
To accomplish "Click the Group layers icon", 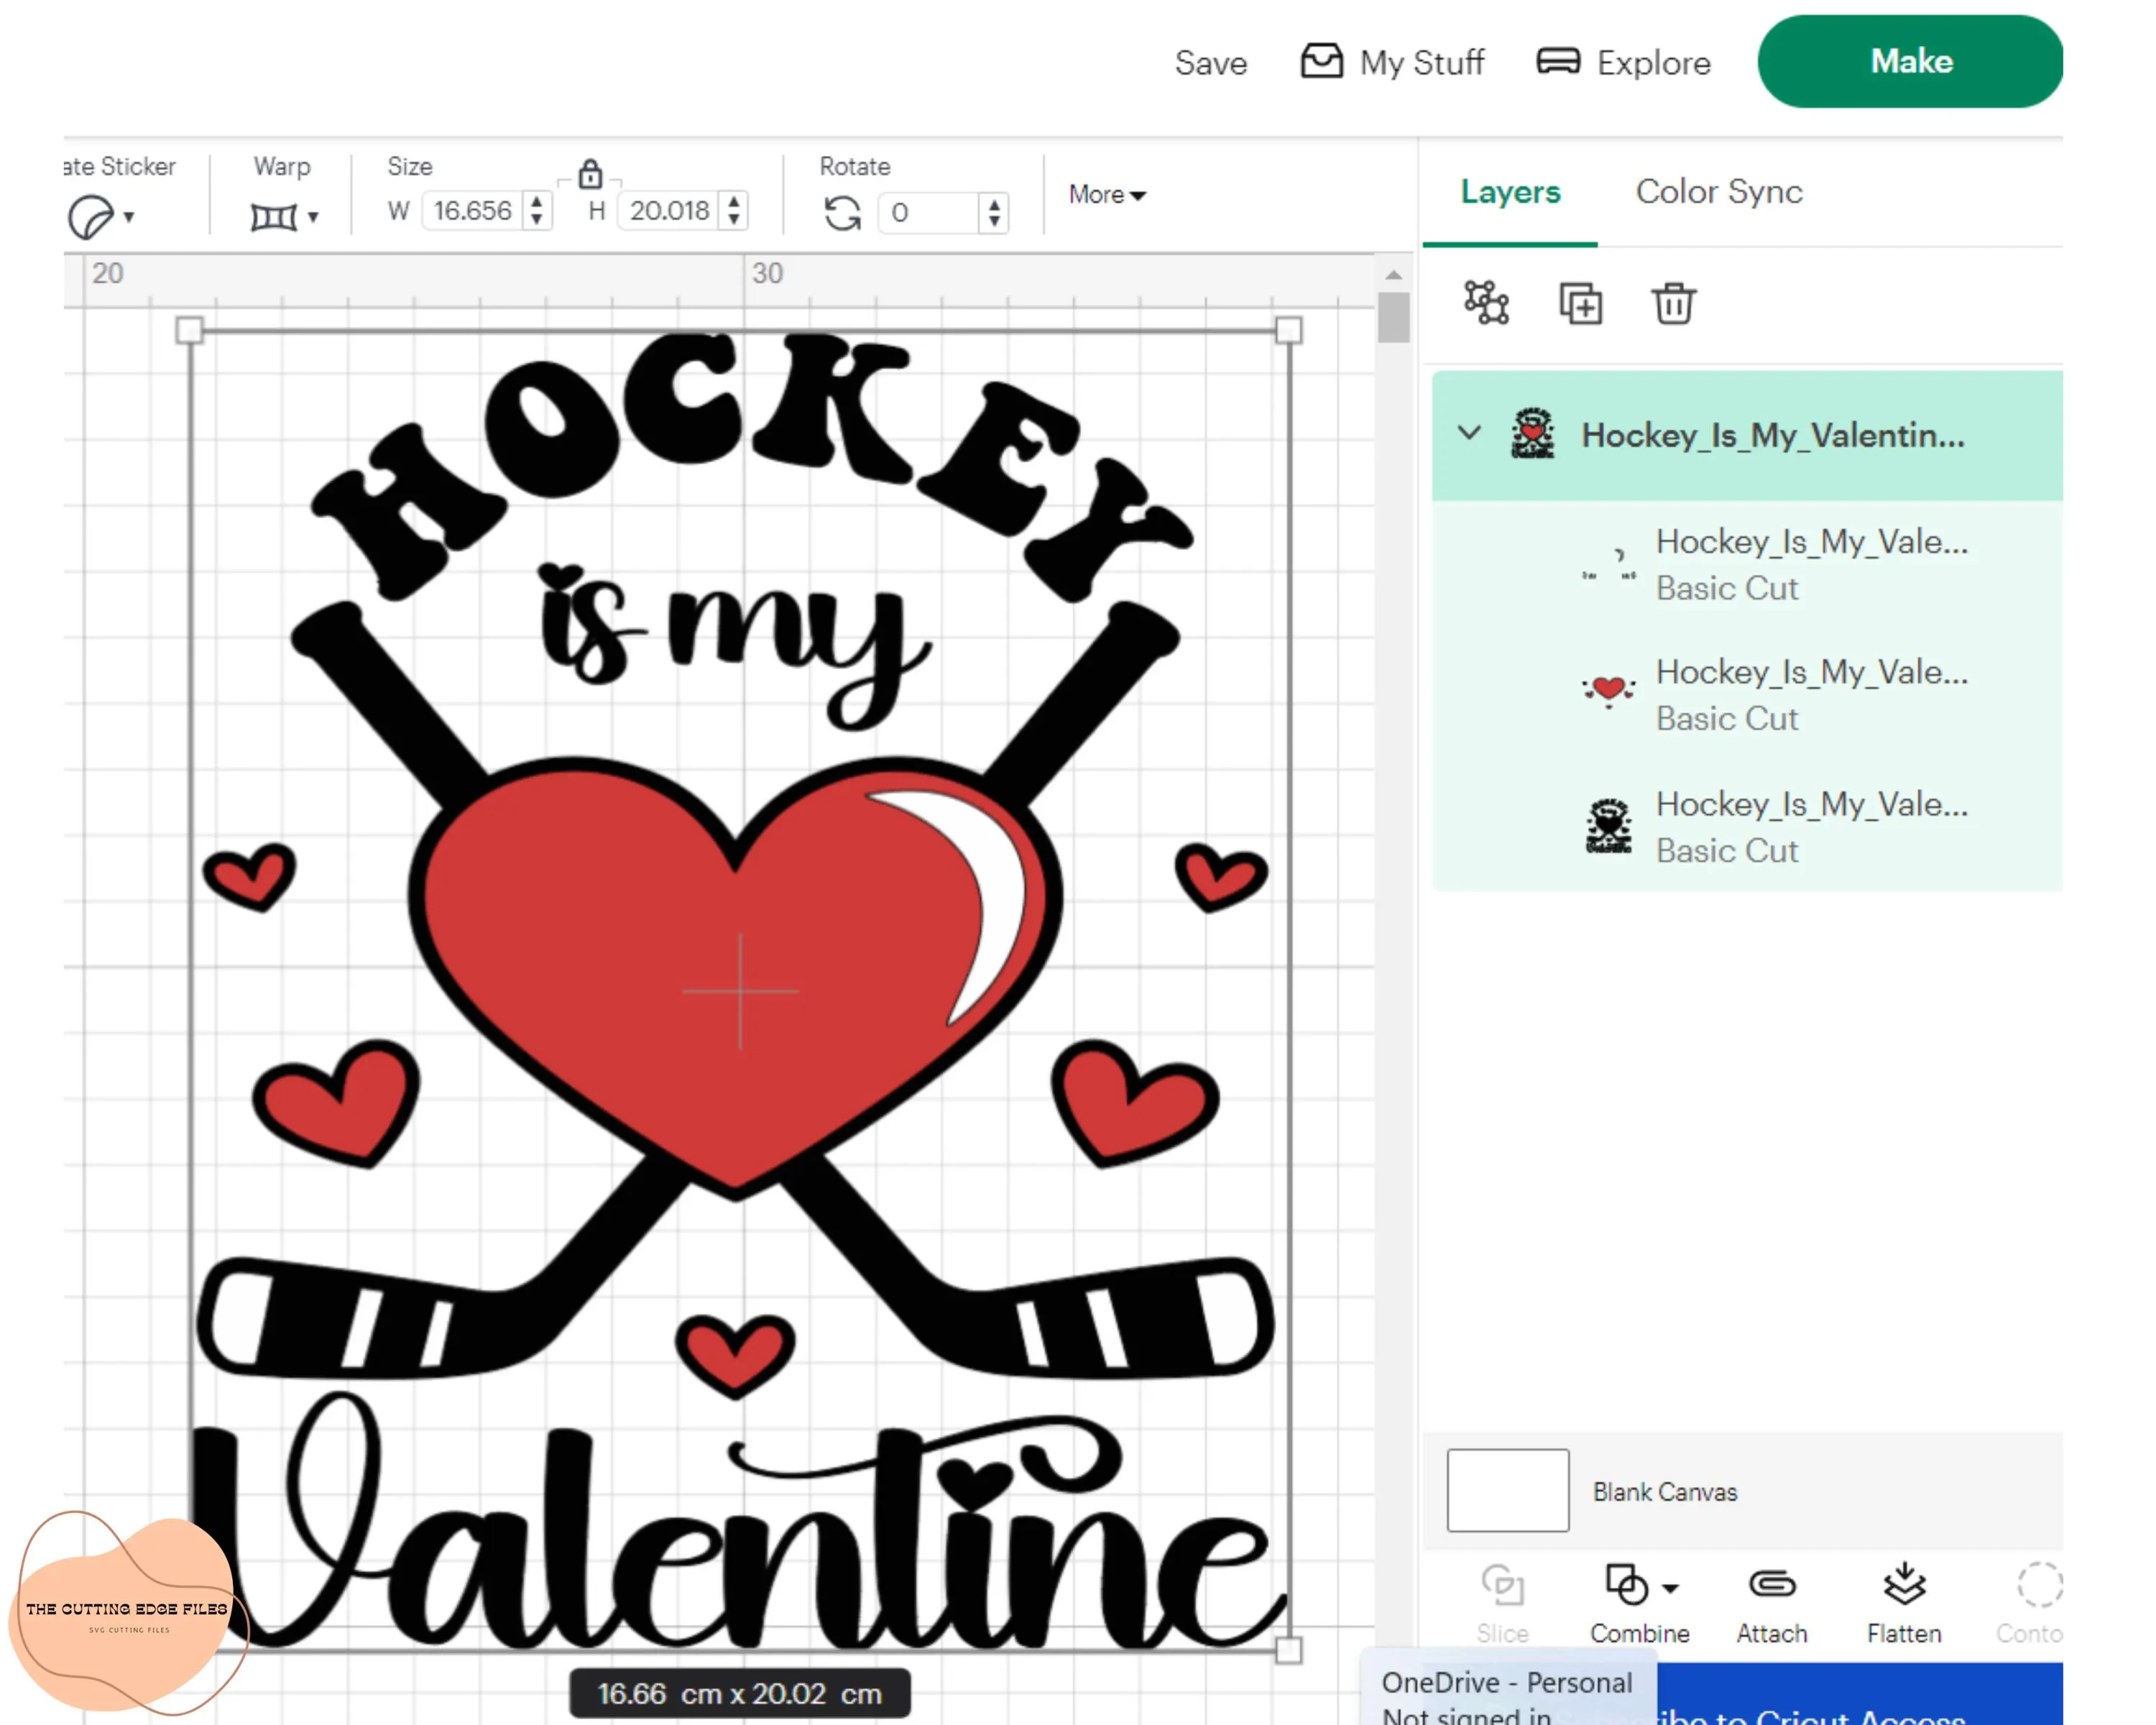I will point(1486,302).
